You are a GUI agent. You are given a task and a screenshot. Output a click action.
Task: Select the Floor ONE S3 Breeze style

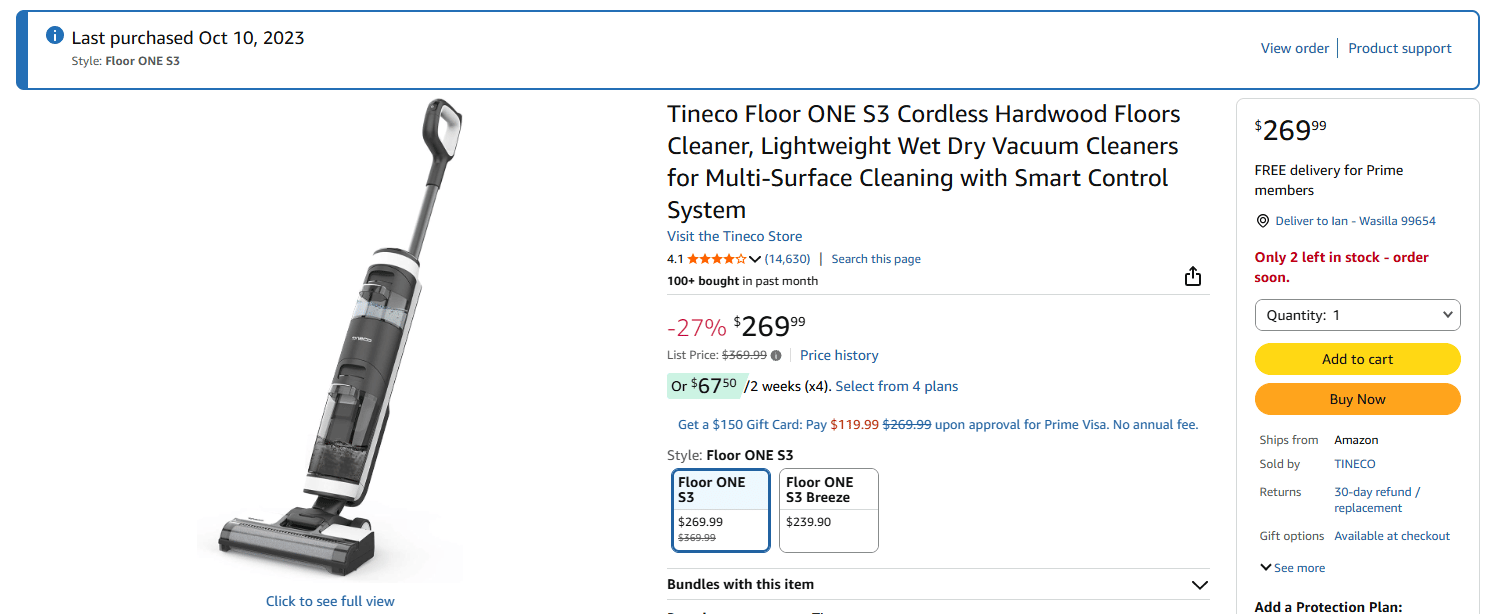coord(828,510)
